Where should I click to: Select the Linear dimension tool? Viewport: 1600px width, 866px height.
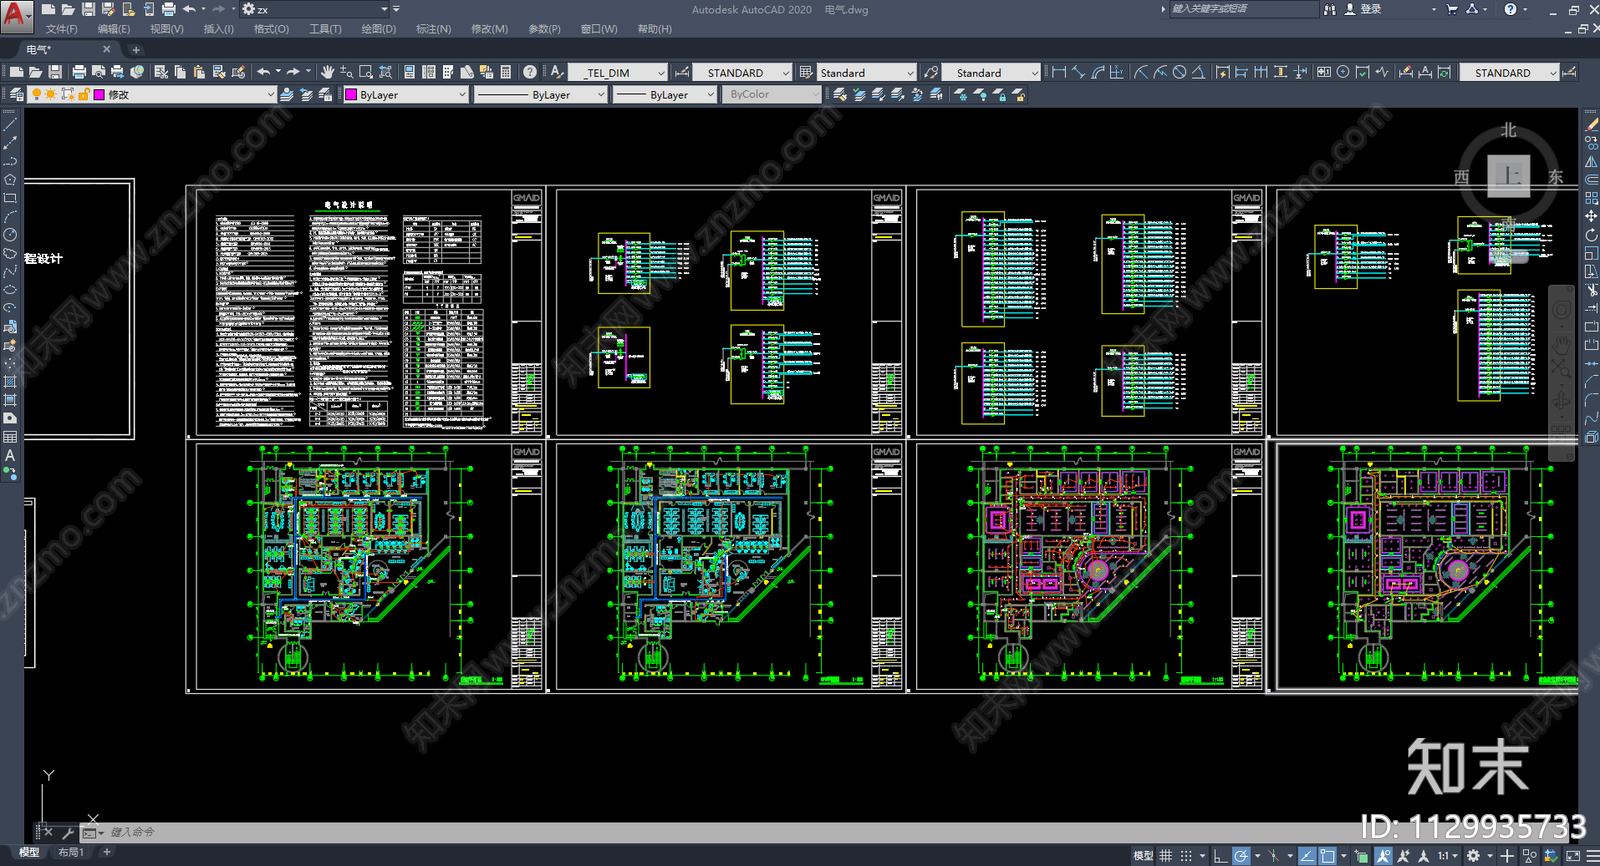click(1059, 72)
